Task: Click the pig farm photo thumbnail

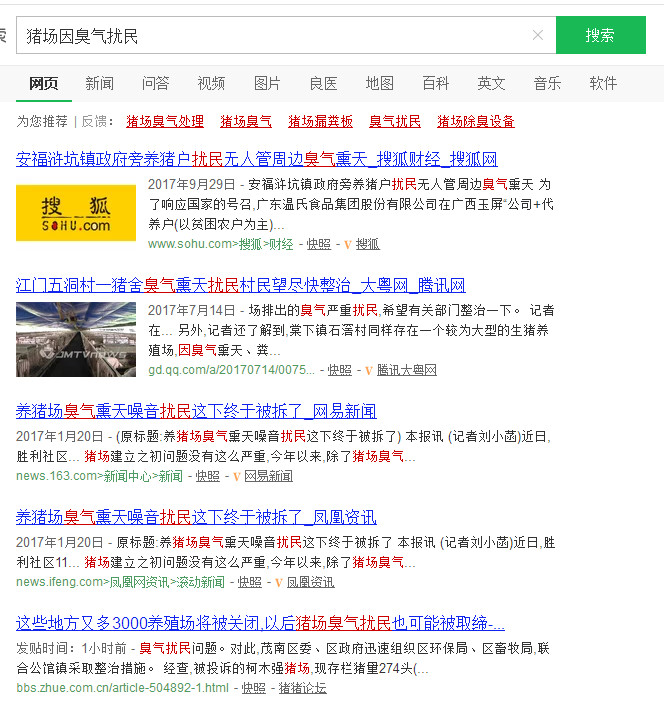Action: (x=76, y=339)
